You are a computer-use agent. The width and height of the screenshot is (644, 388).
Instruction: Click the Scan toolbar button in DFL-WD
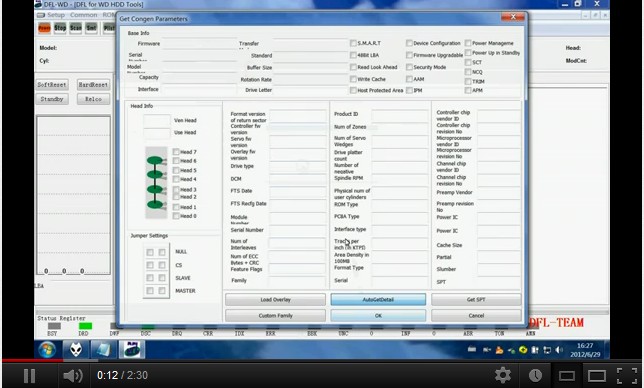(76, 28)
